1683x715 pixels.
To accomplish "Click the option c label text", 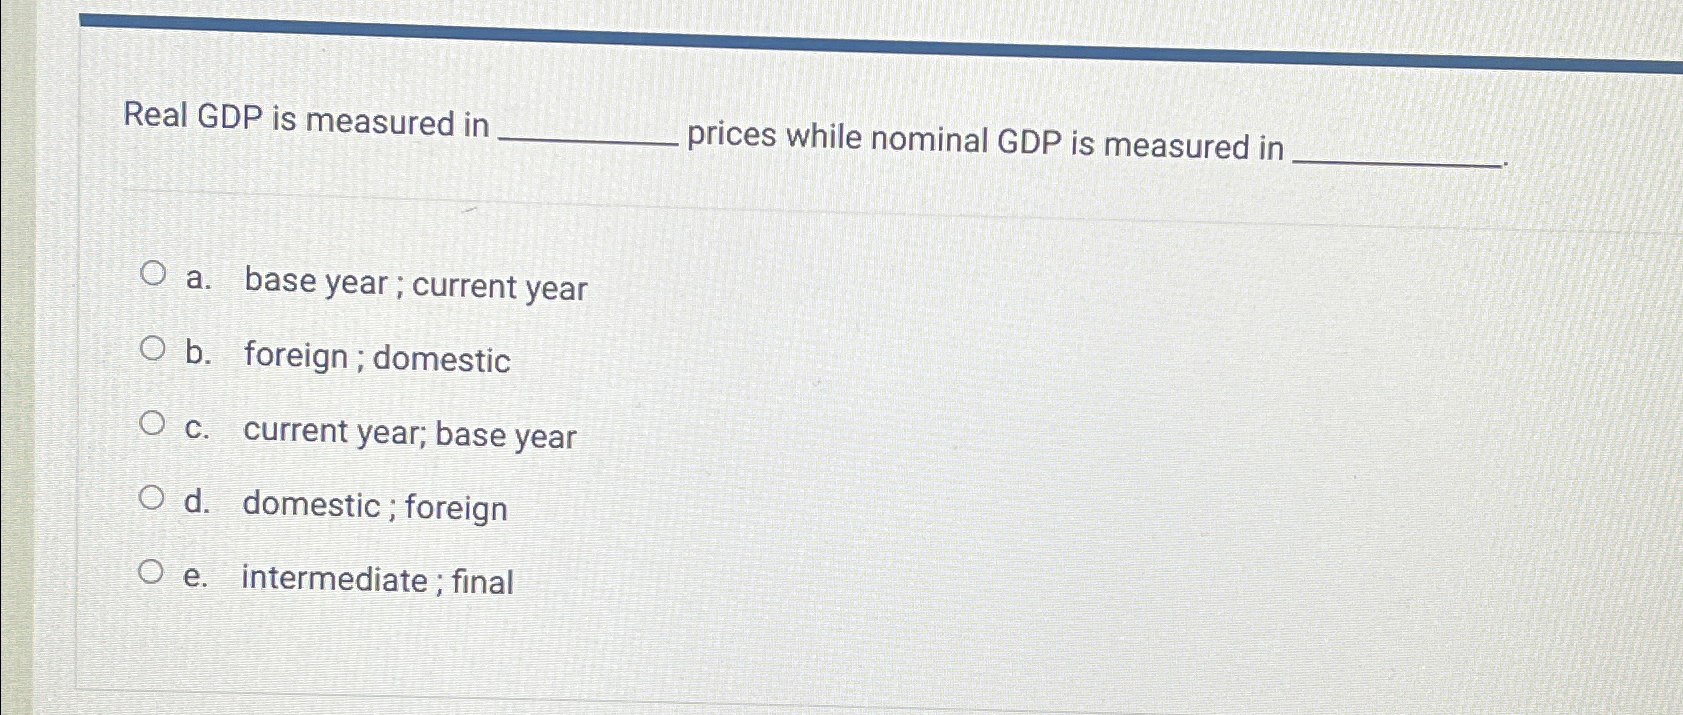I will (x=407, y=434).
